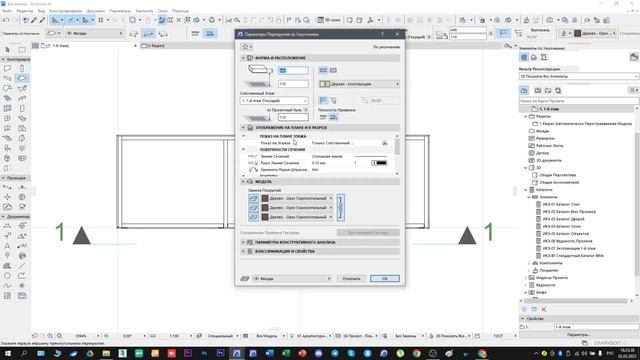Select the Shell tool in the toolbox
This screenshot has width=640, height=360.
click(22, 88)
